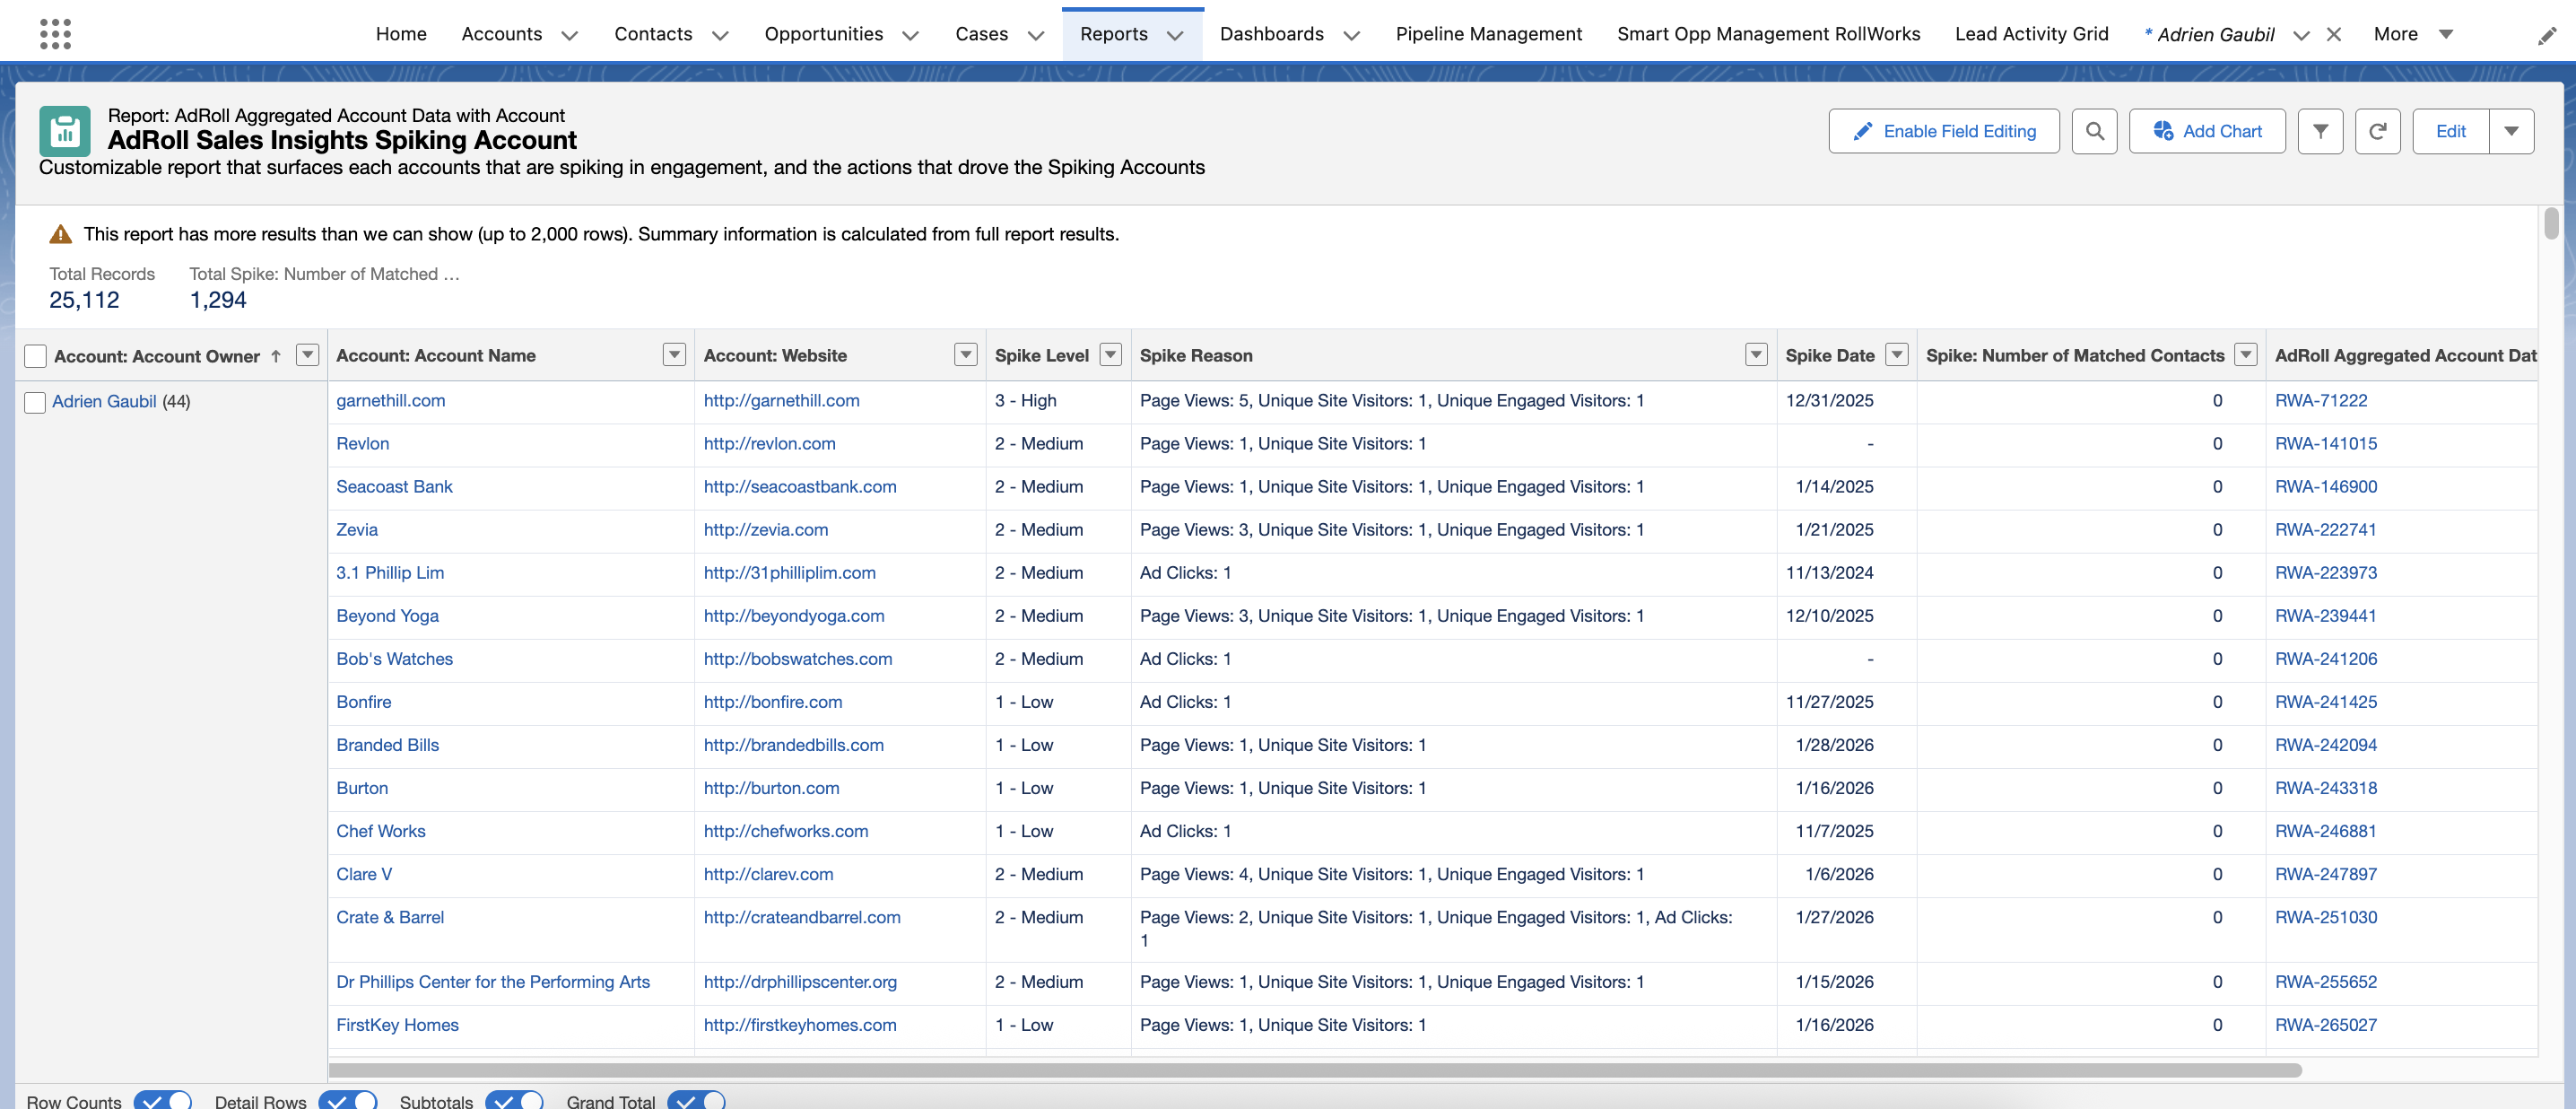This screenshot has height=1109, width=2576.
Task: Toggle the Row Counts switch
Action: coord(162,1100)
